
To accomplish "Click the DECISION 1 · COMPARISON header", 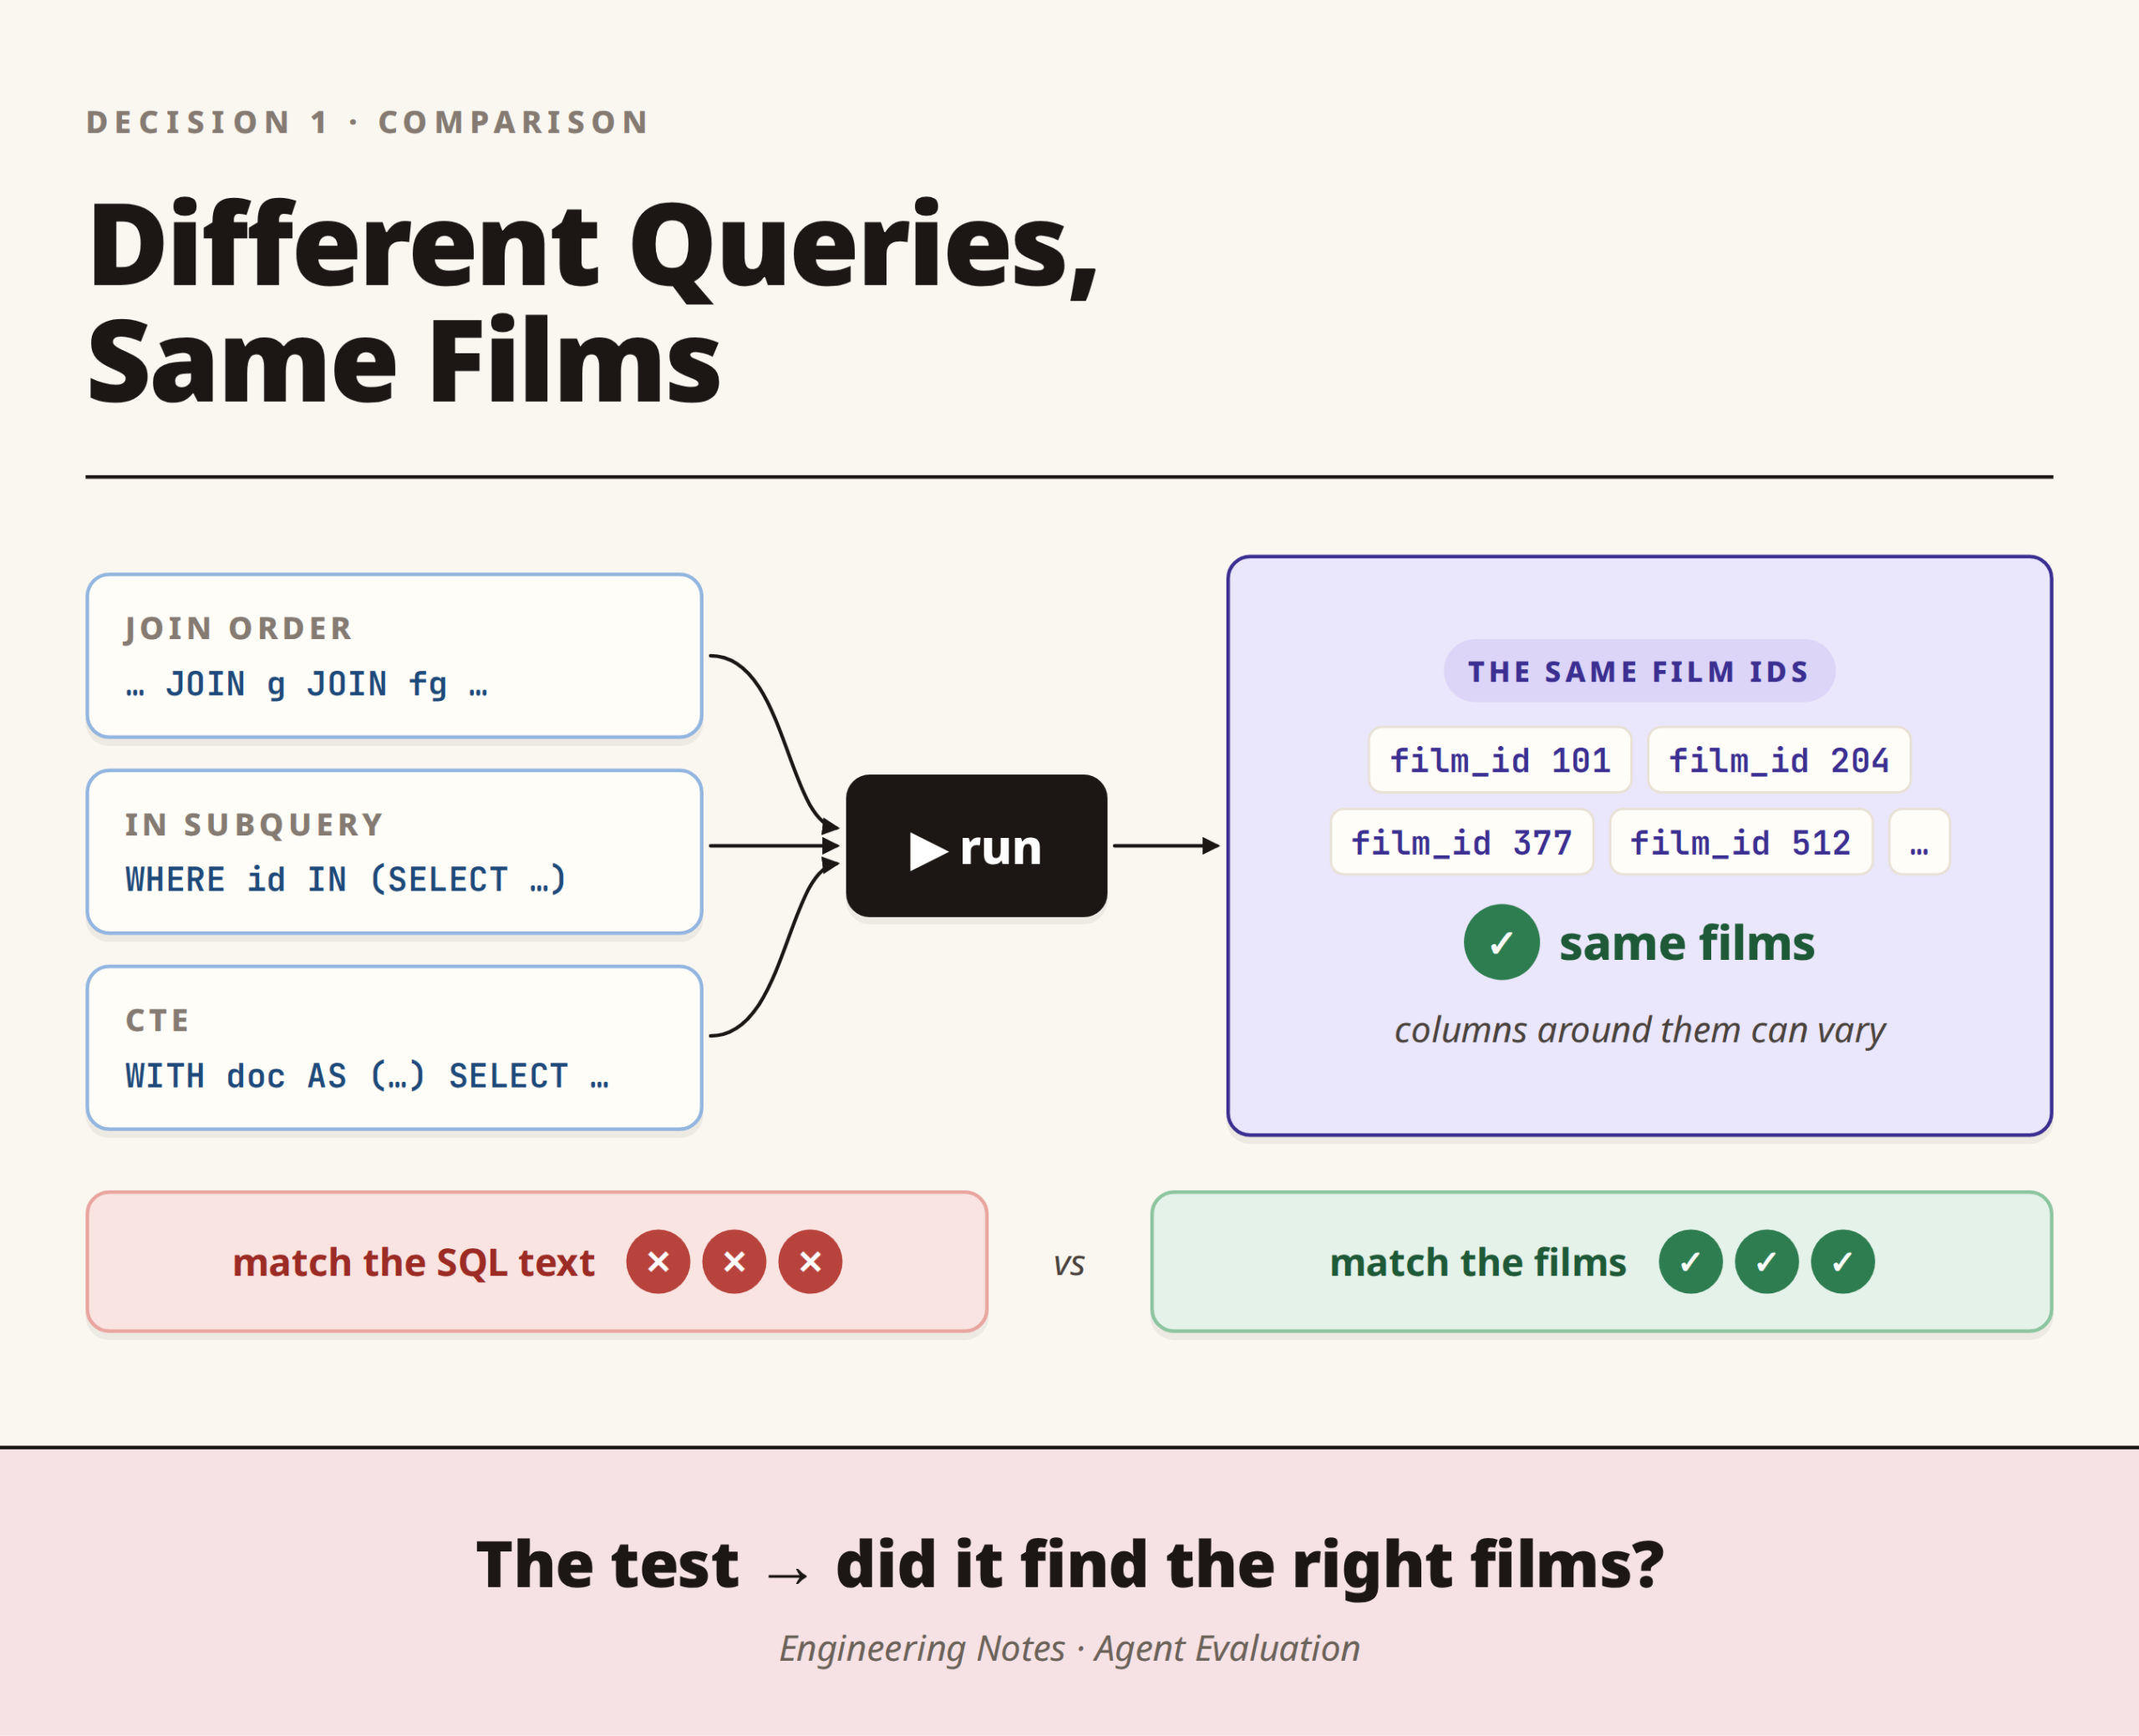I will tap(368, 122).
